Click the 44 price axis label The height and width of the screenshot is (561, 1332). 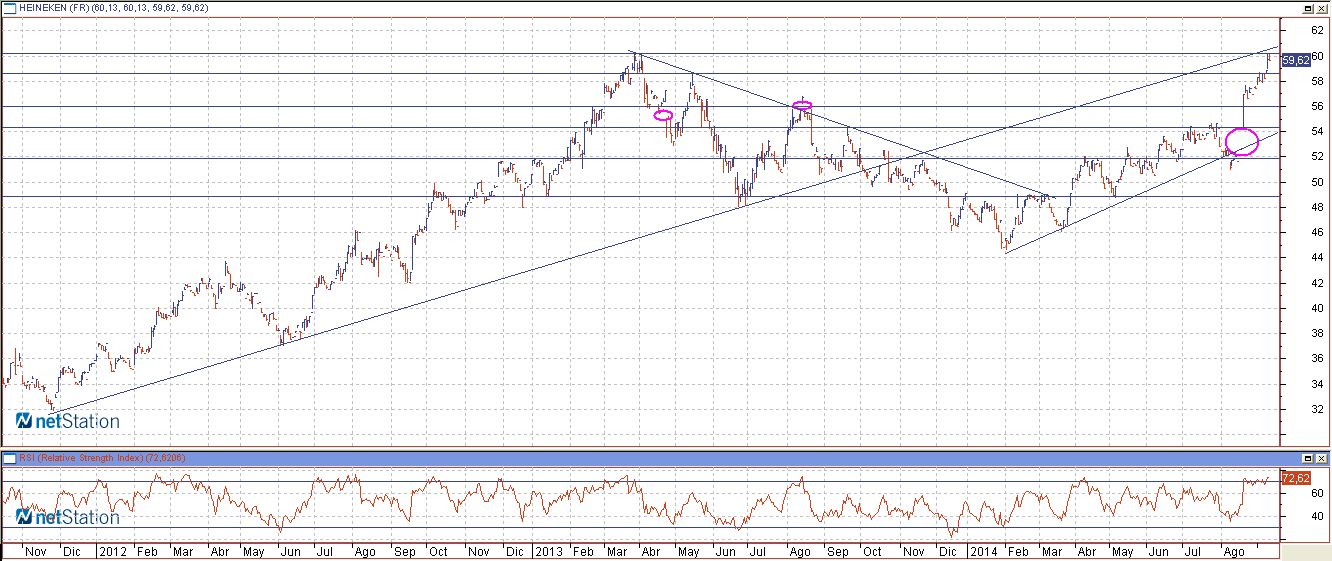pyautogui.click(x=1318, y=258)
